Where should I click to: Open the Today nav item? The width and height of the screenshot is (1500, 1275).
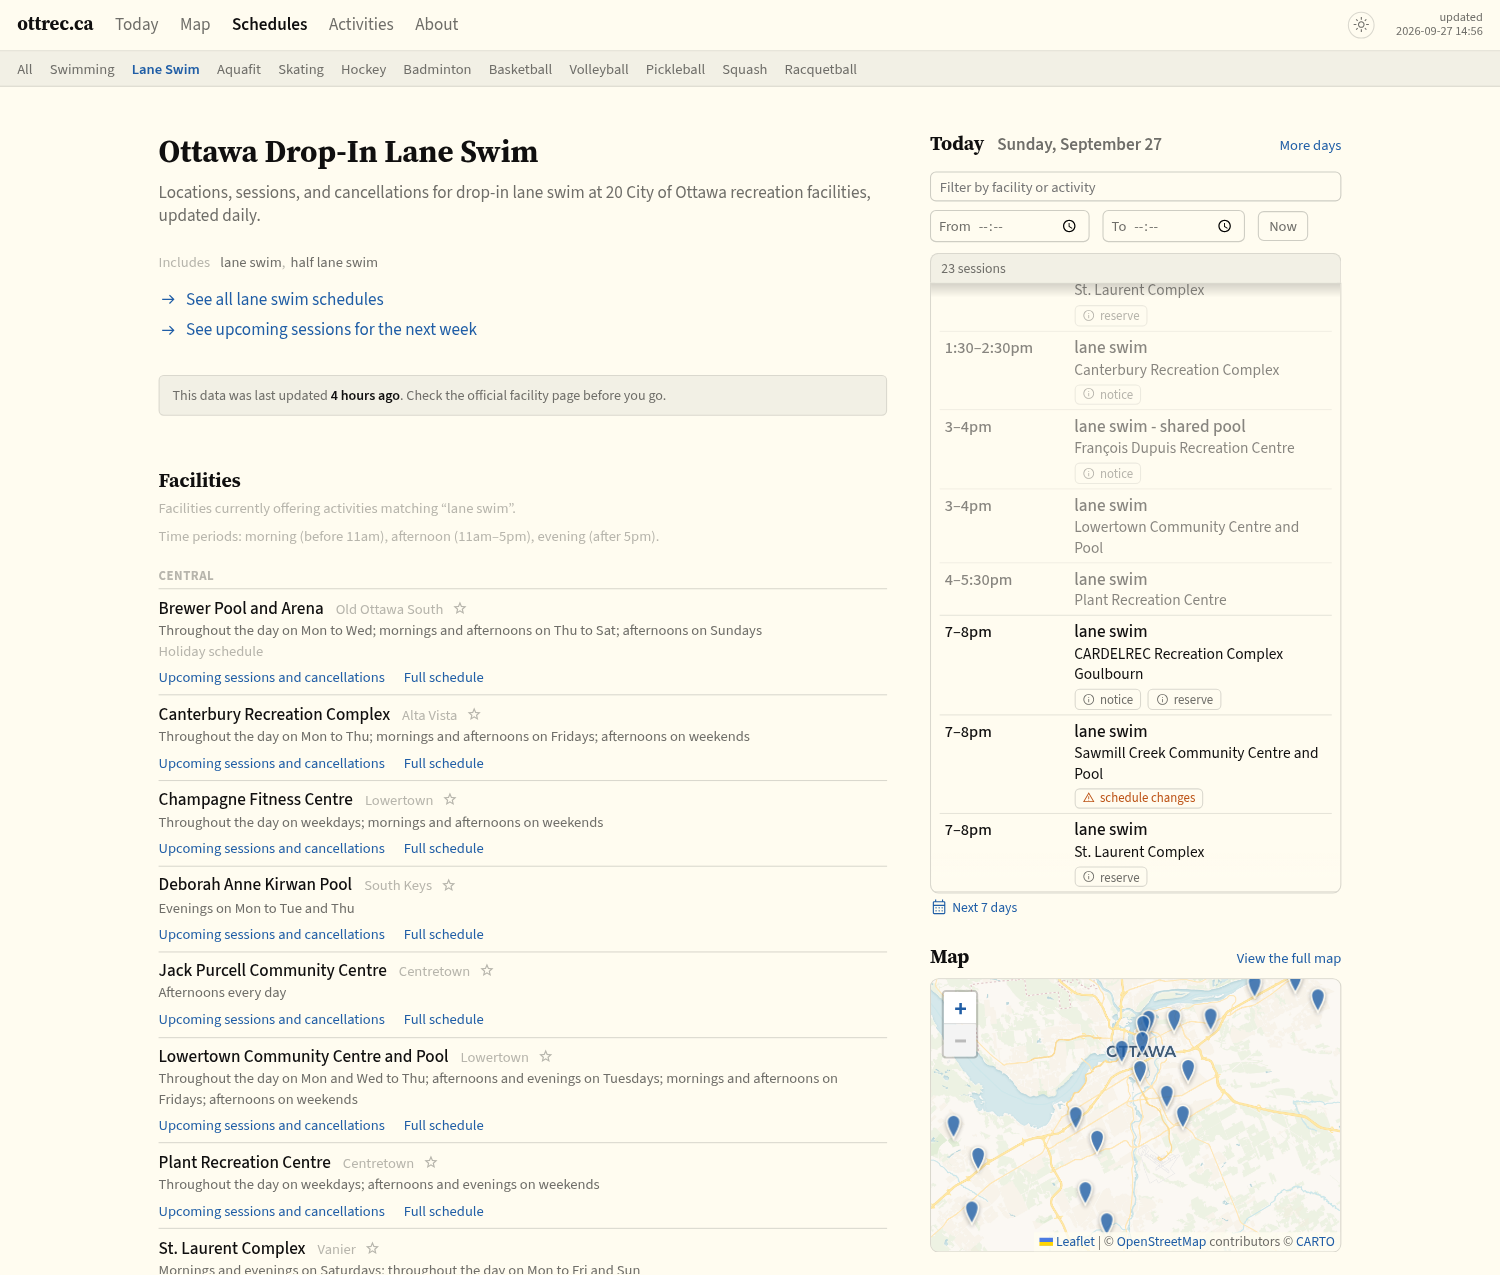137,24
